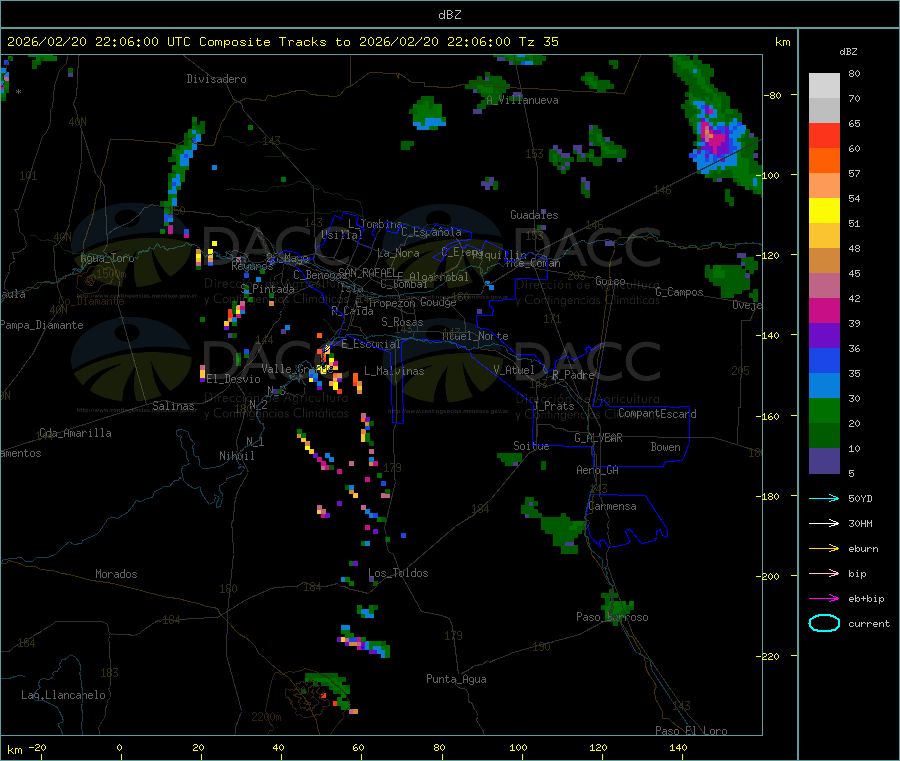Click the -180 tick on the right km axis
The image size is (900, 761).
pyautogui.click(x=770, y=496)
